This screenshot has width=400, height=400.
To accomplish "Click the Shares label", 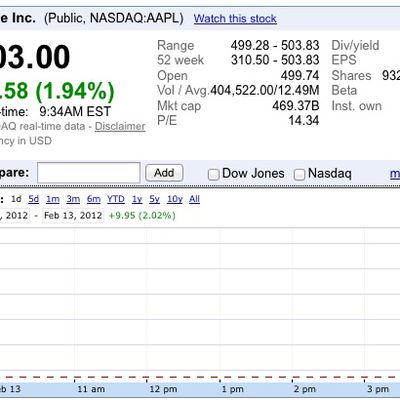I will click(351, 75).
